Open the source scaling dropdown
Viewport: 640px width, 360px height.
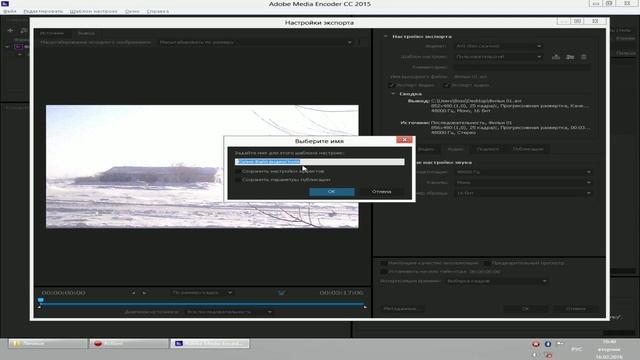(256, 42)
